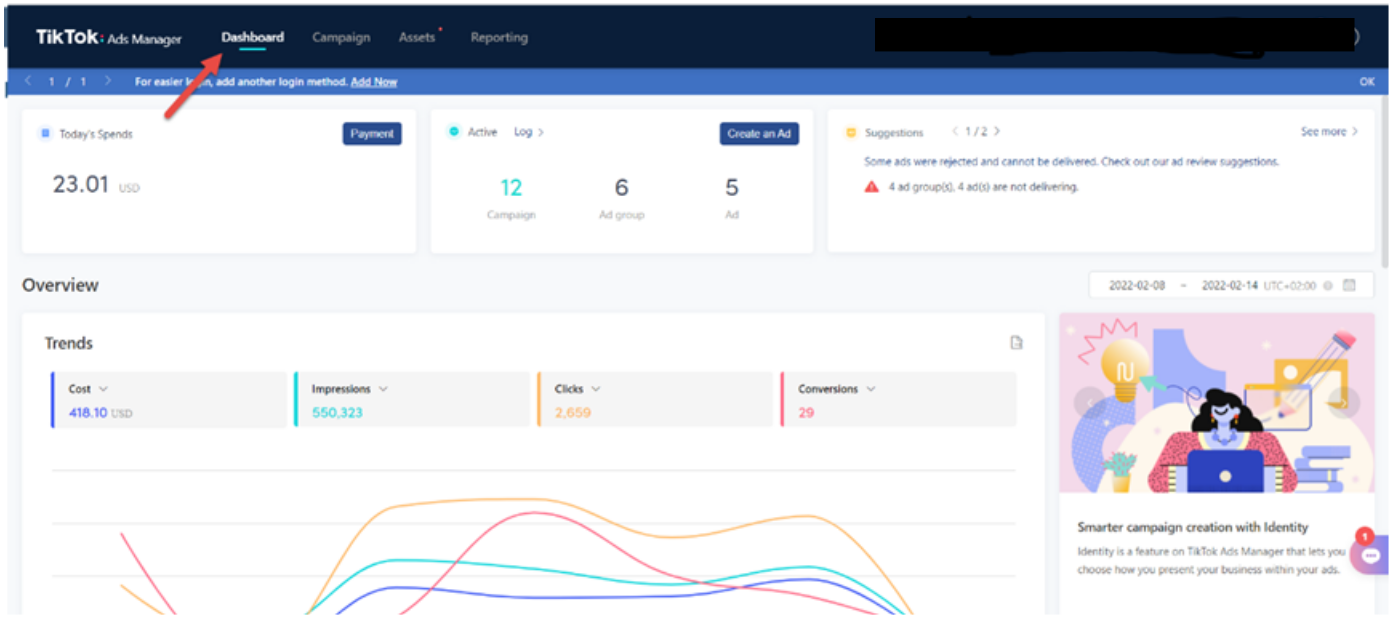Open the See more suggestions link
1392x617 pixels.
point(1329,132)
